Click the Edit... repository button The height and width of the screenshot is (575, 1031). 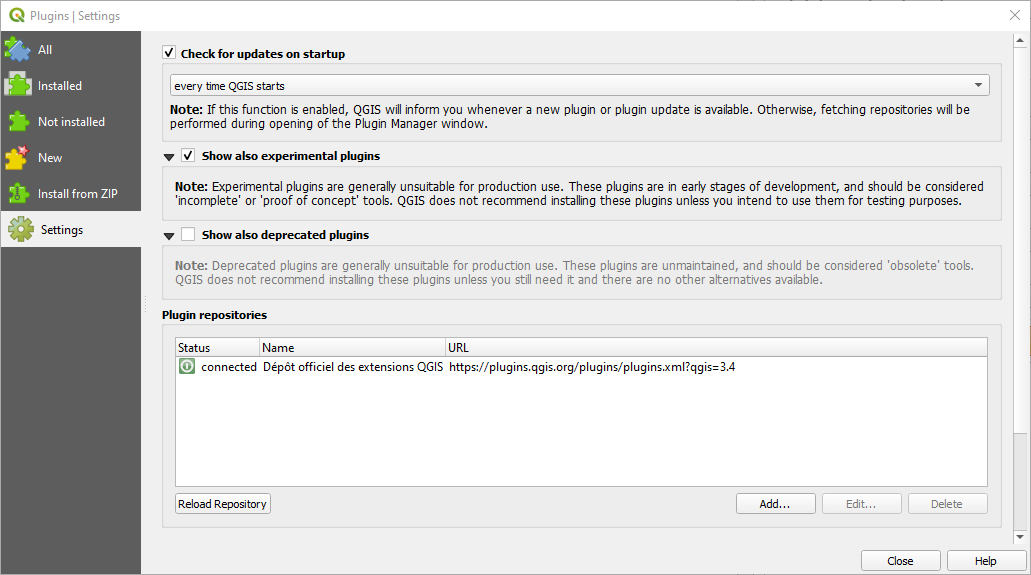(x=861, y=503)
